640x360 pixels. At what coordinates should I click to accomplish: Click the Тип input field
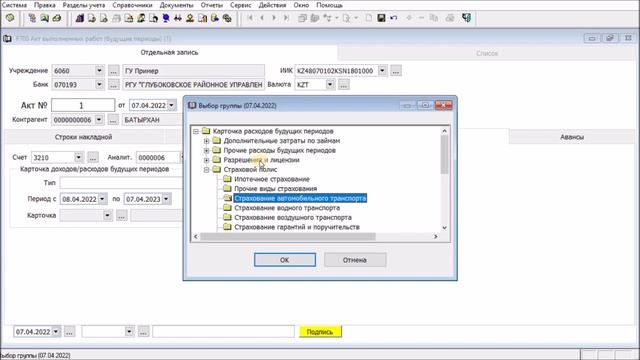(121, 182)
